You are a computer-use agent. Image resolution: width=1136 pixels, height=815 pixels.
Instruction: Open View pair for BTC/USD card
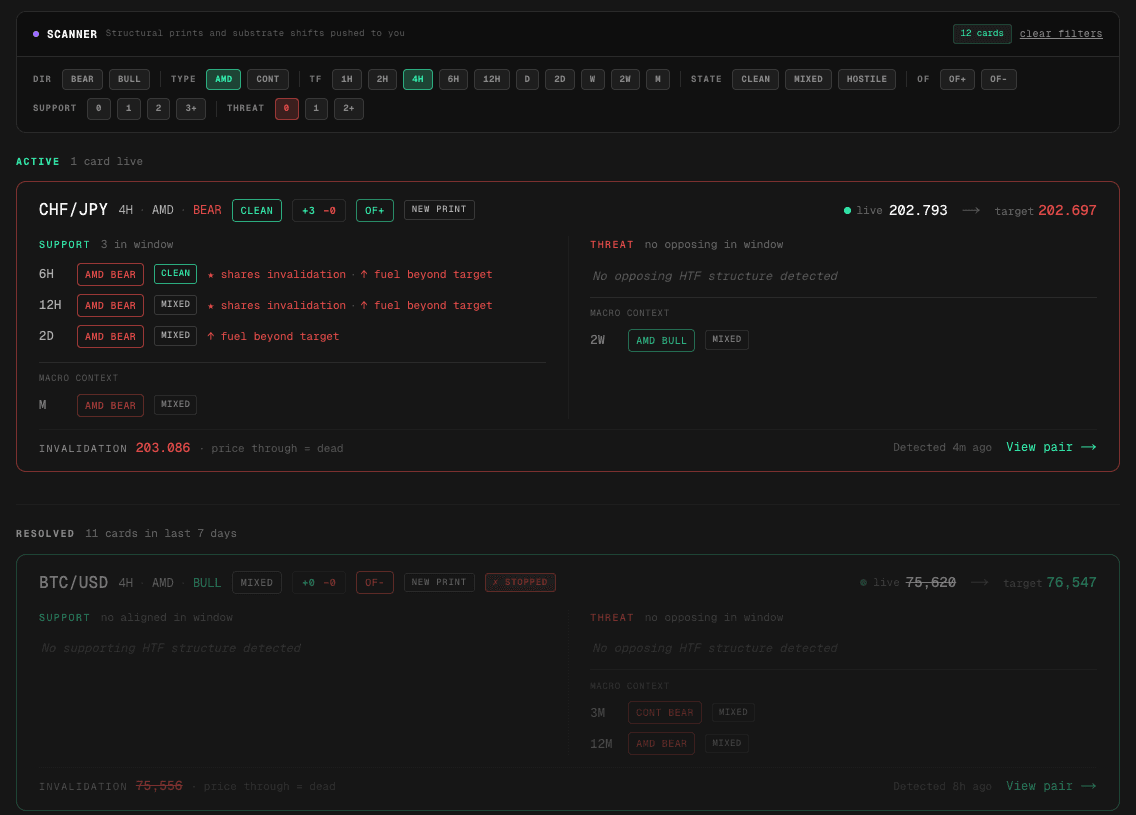click(1051, 786)
